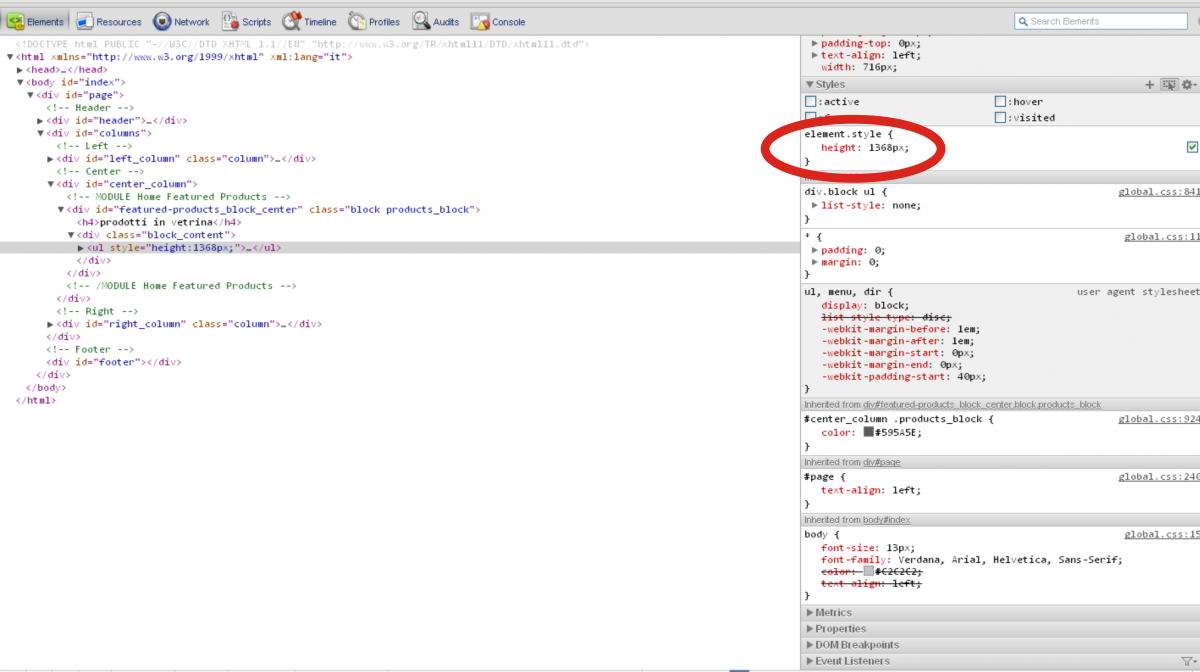Uncheck the height property checkbox in element.style
1200x672 pixels.
coord(1191,147)
